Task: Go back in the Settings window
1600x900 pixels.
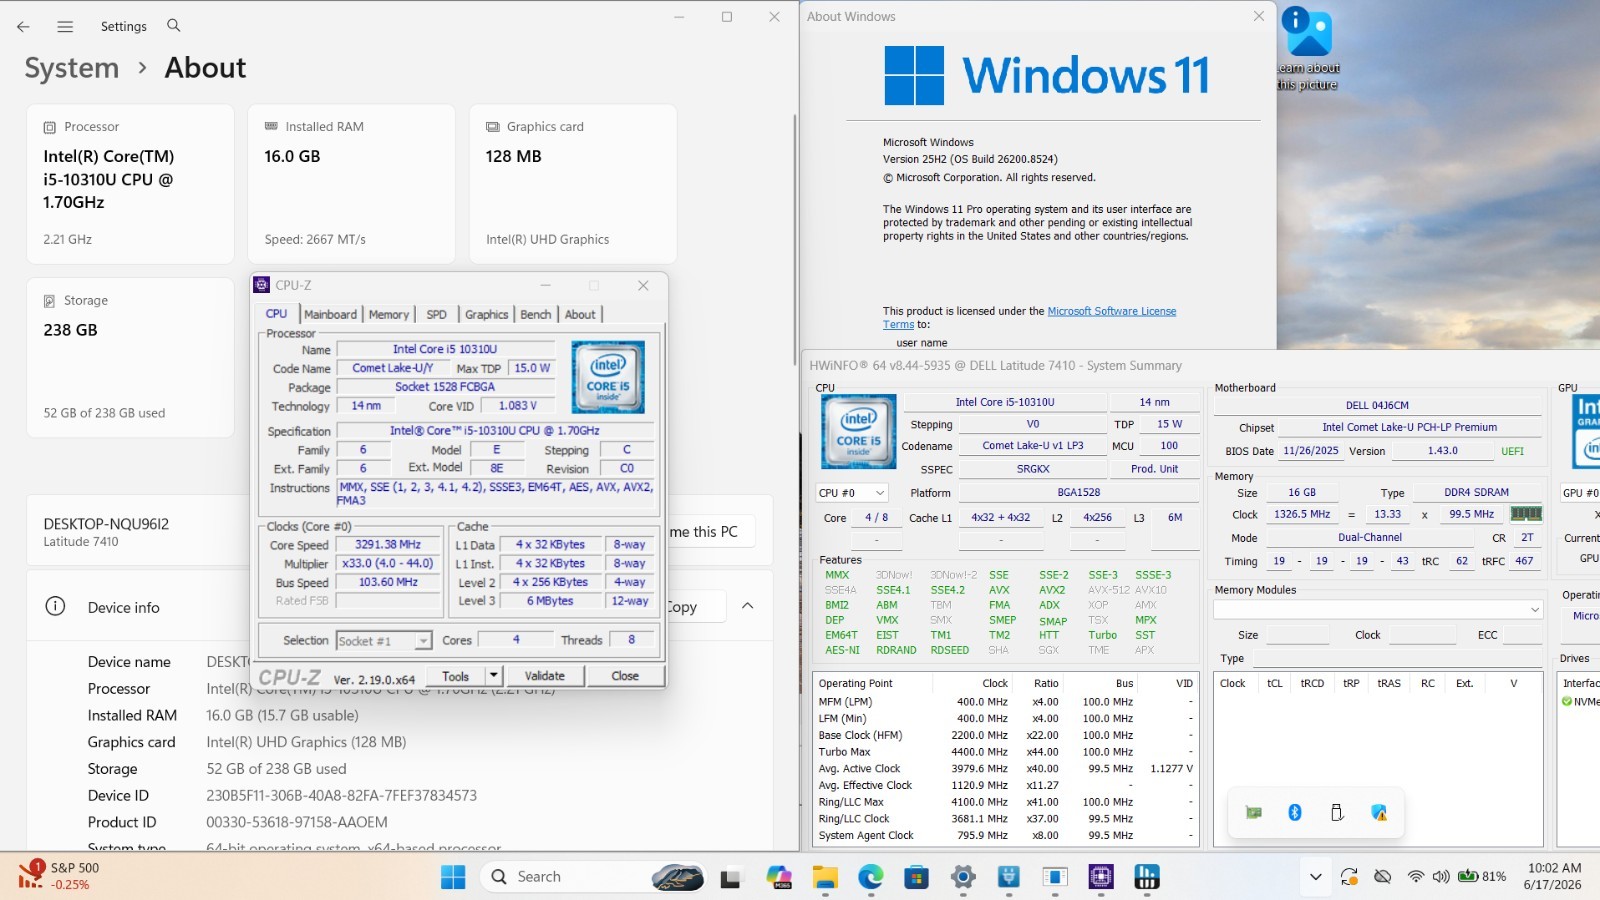Action: point(23,27)
